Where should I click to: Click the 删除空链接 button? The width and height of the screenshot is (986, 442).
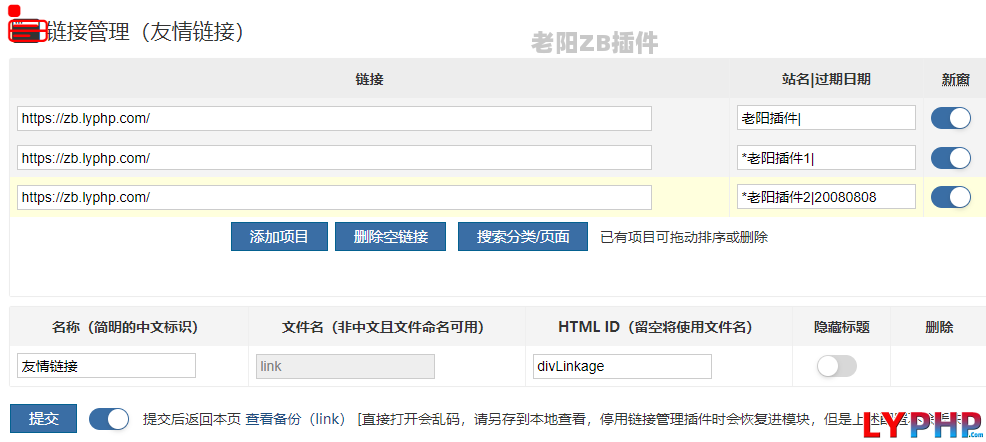click(390, 237)
